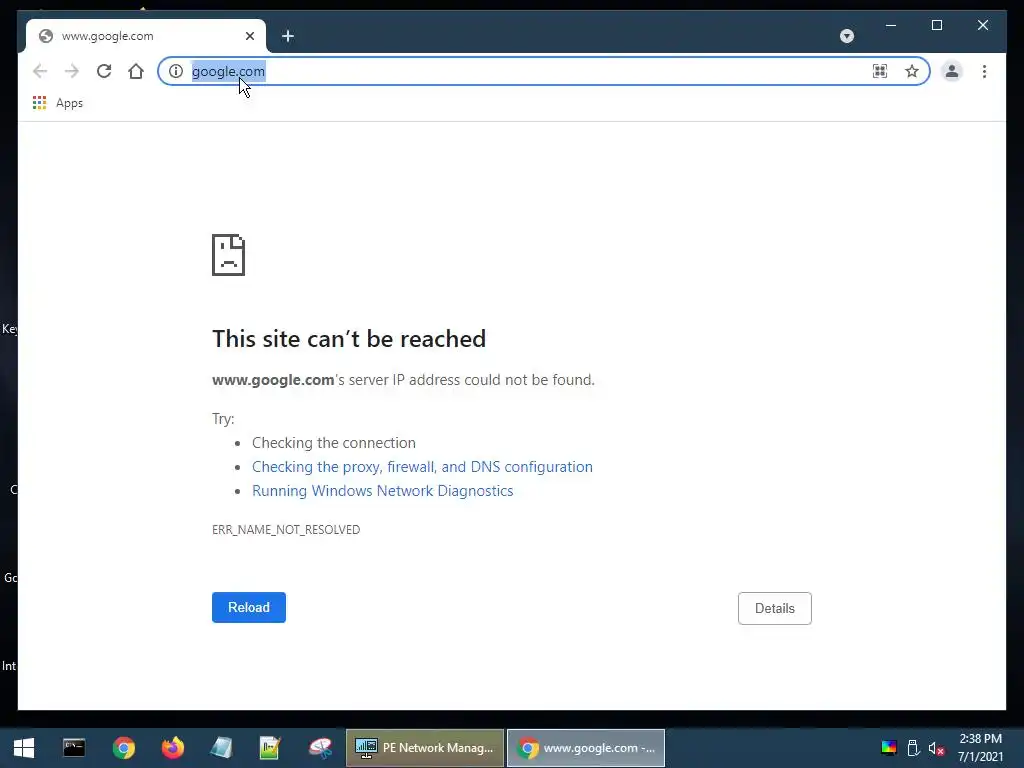Viewport: 1024px width, 768px height.
Task: Click the www.google.com Chrome taskbar button
Action: pos(586,748)
